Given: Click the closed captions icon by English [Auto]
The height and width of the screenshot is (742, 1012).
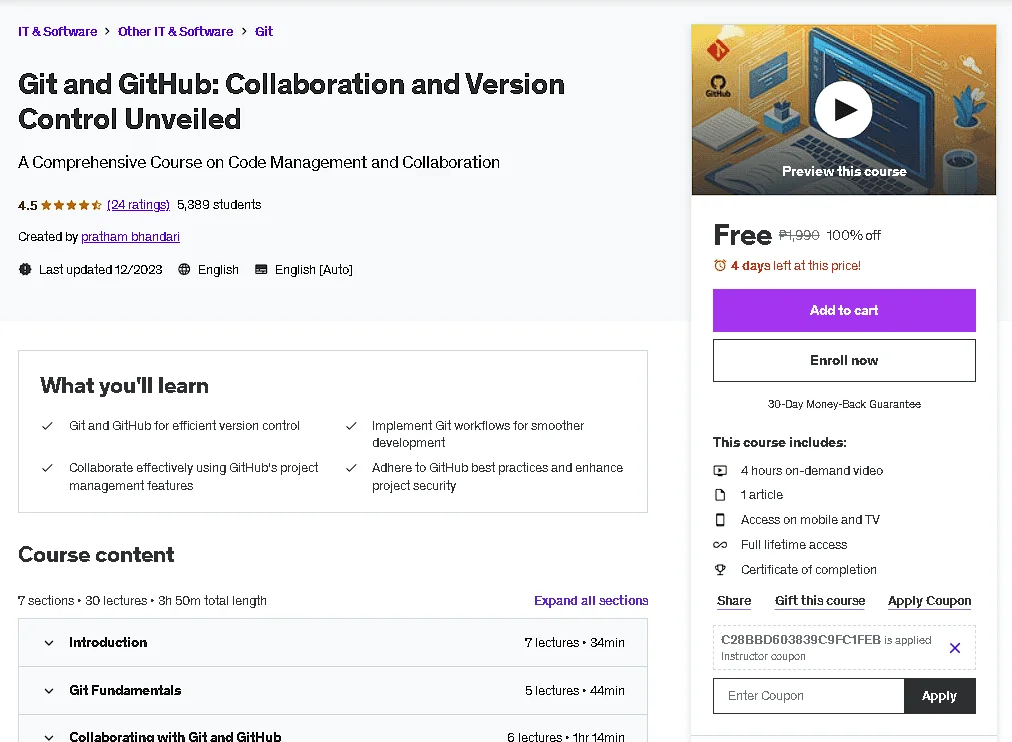Looking at the screenshot, I should pyautogui.click(x=261, y=269).
